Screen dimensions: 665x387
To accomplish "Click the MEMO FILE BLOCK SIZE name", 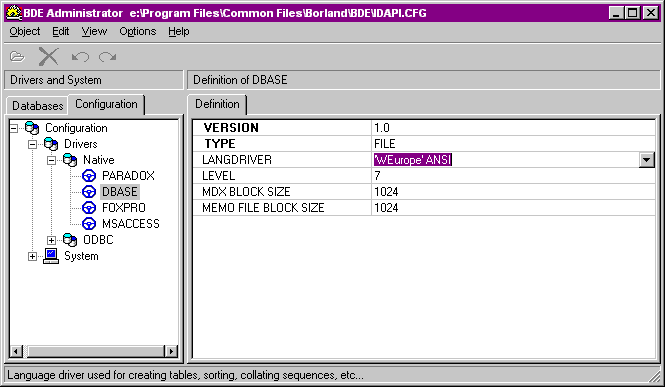I will pos(263,208).
